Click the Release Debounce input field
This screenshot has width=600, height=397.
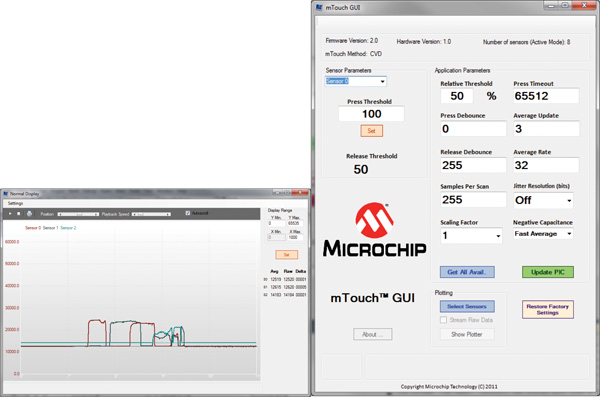click(473, 165)
